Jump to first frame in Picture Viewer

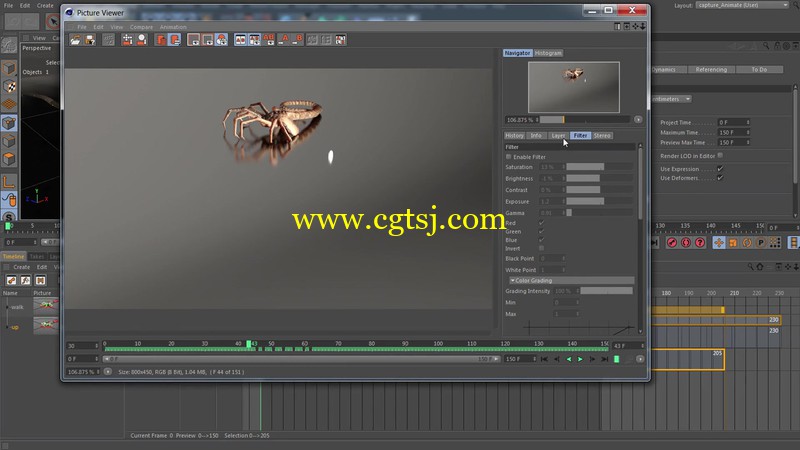point(544,360)
